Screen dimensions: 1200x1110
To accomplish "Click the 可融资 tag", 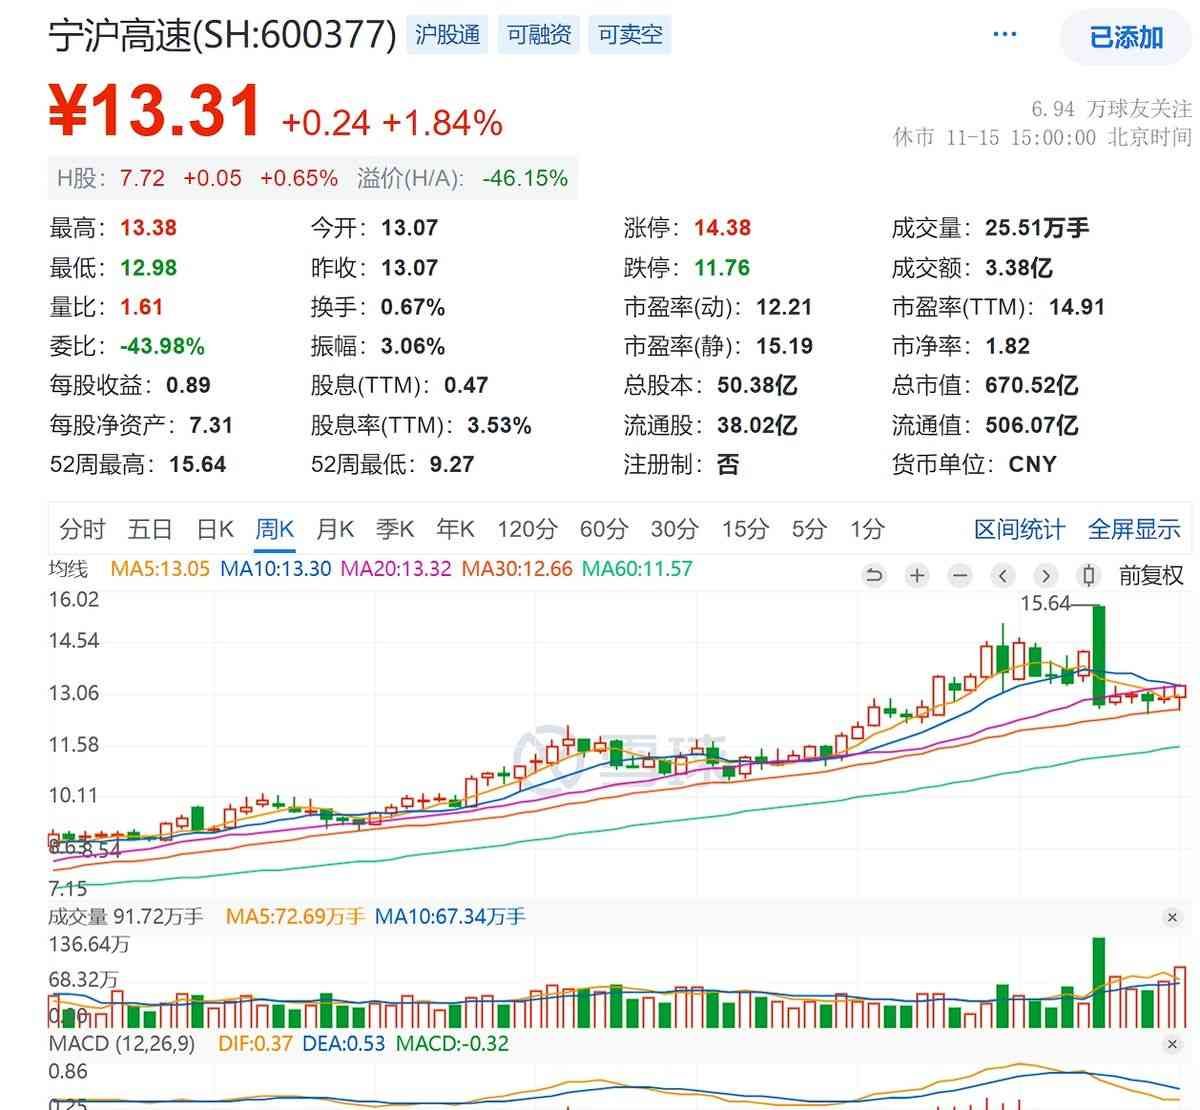I will 538,35.
